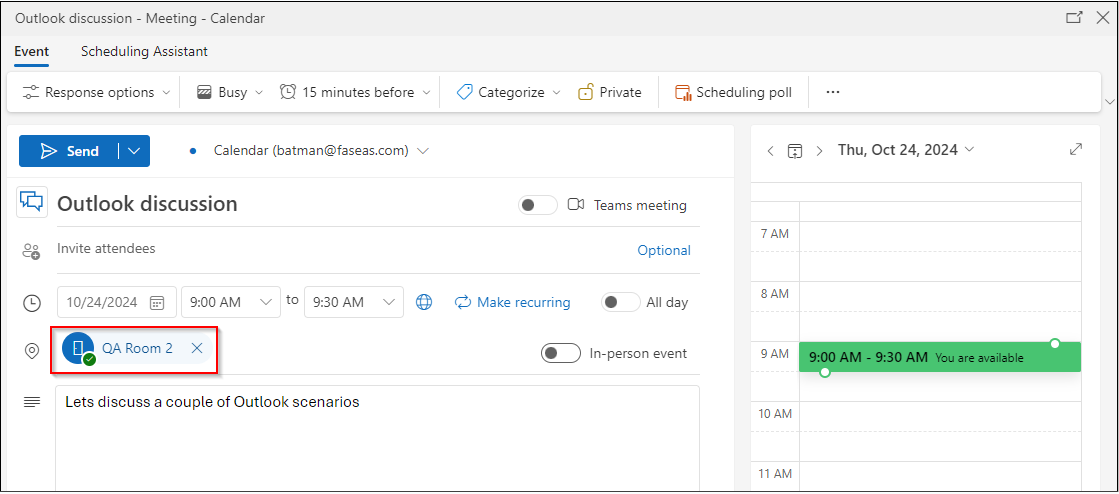Screen dimensions: 1119x494
Task: Click the Teams meeting camera icon
Action: 576,205
